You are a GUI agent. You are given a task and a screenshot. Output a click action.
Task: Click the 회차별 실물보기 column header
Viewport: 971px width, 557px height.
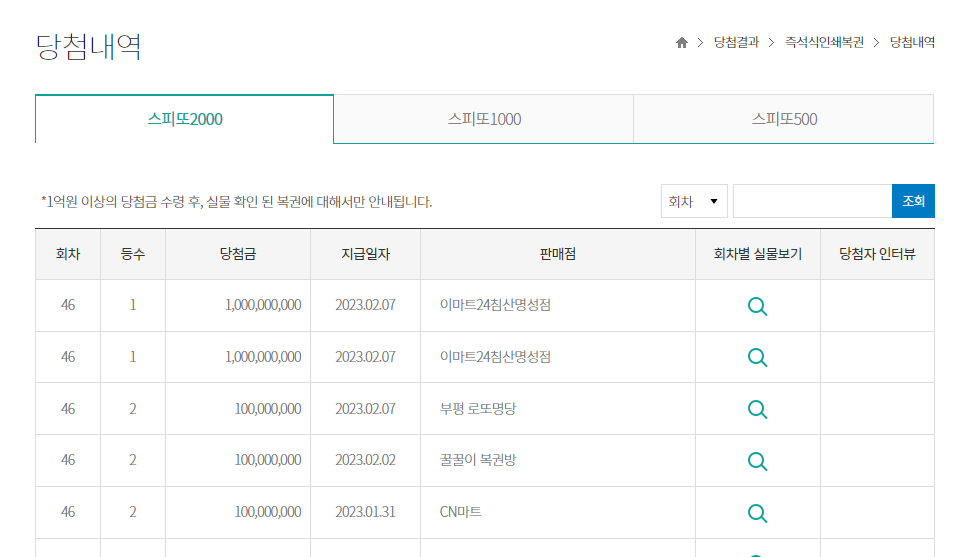coord(758,254)
